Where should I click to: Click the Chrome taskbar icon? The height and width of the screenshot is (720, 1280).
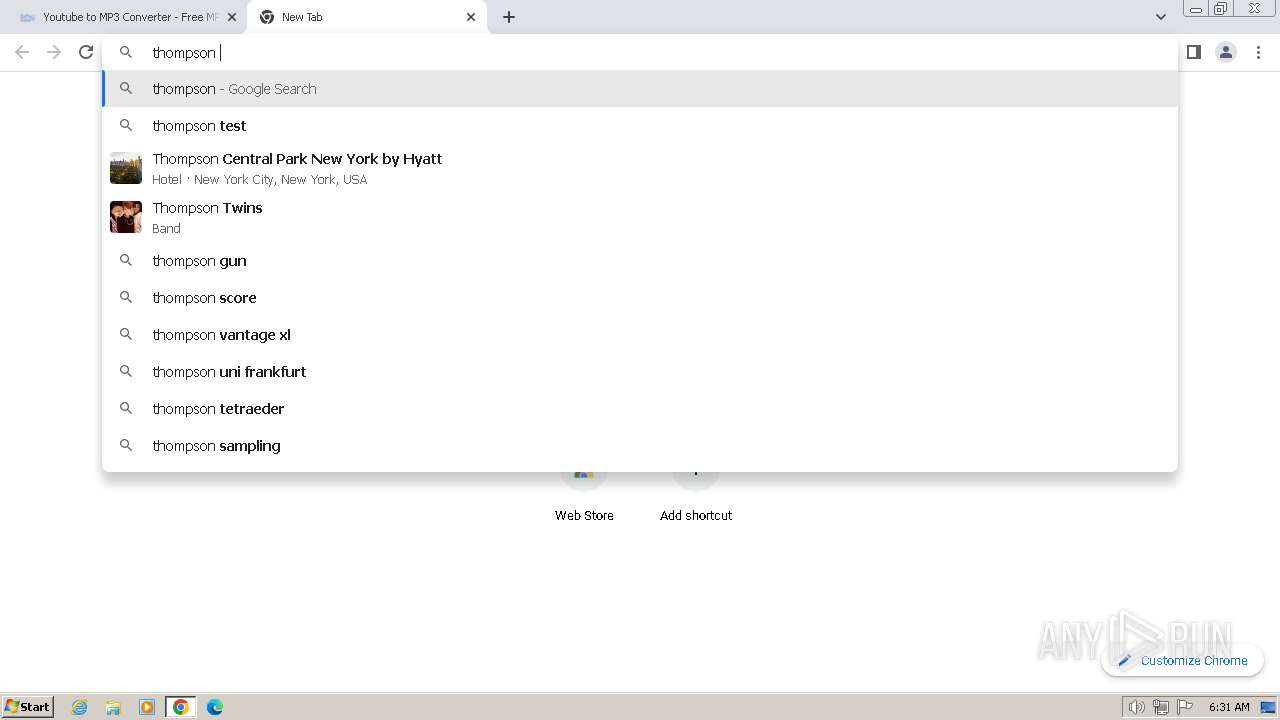click(x=181, y=707)
